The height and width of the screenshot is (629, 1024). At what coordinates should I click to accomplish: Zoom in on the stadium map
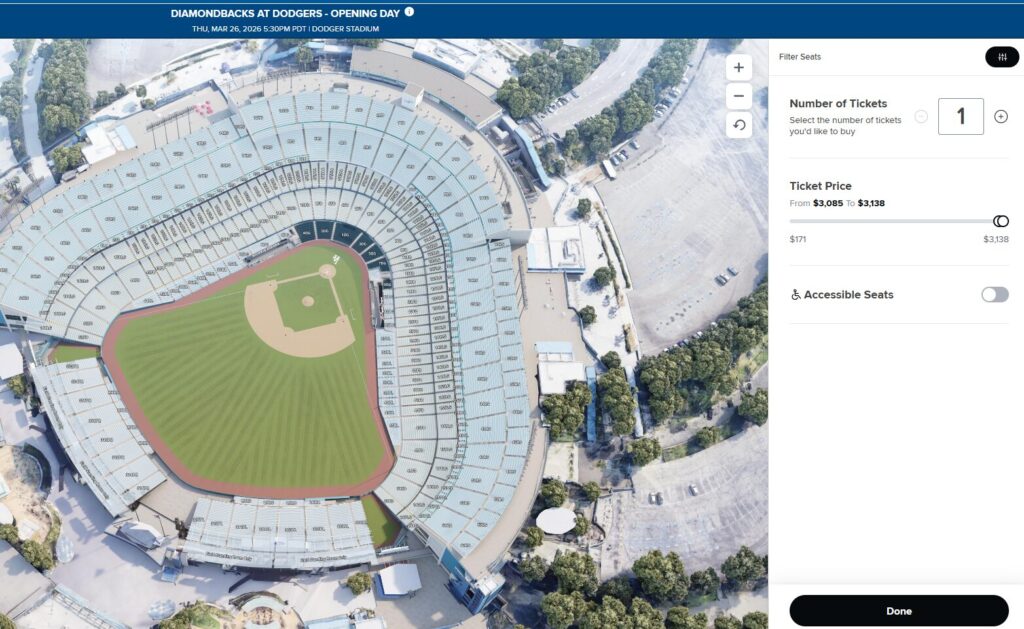[739, 68]
